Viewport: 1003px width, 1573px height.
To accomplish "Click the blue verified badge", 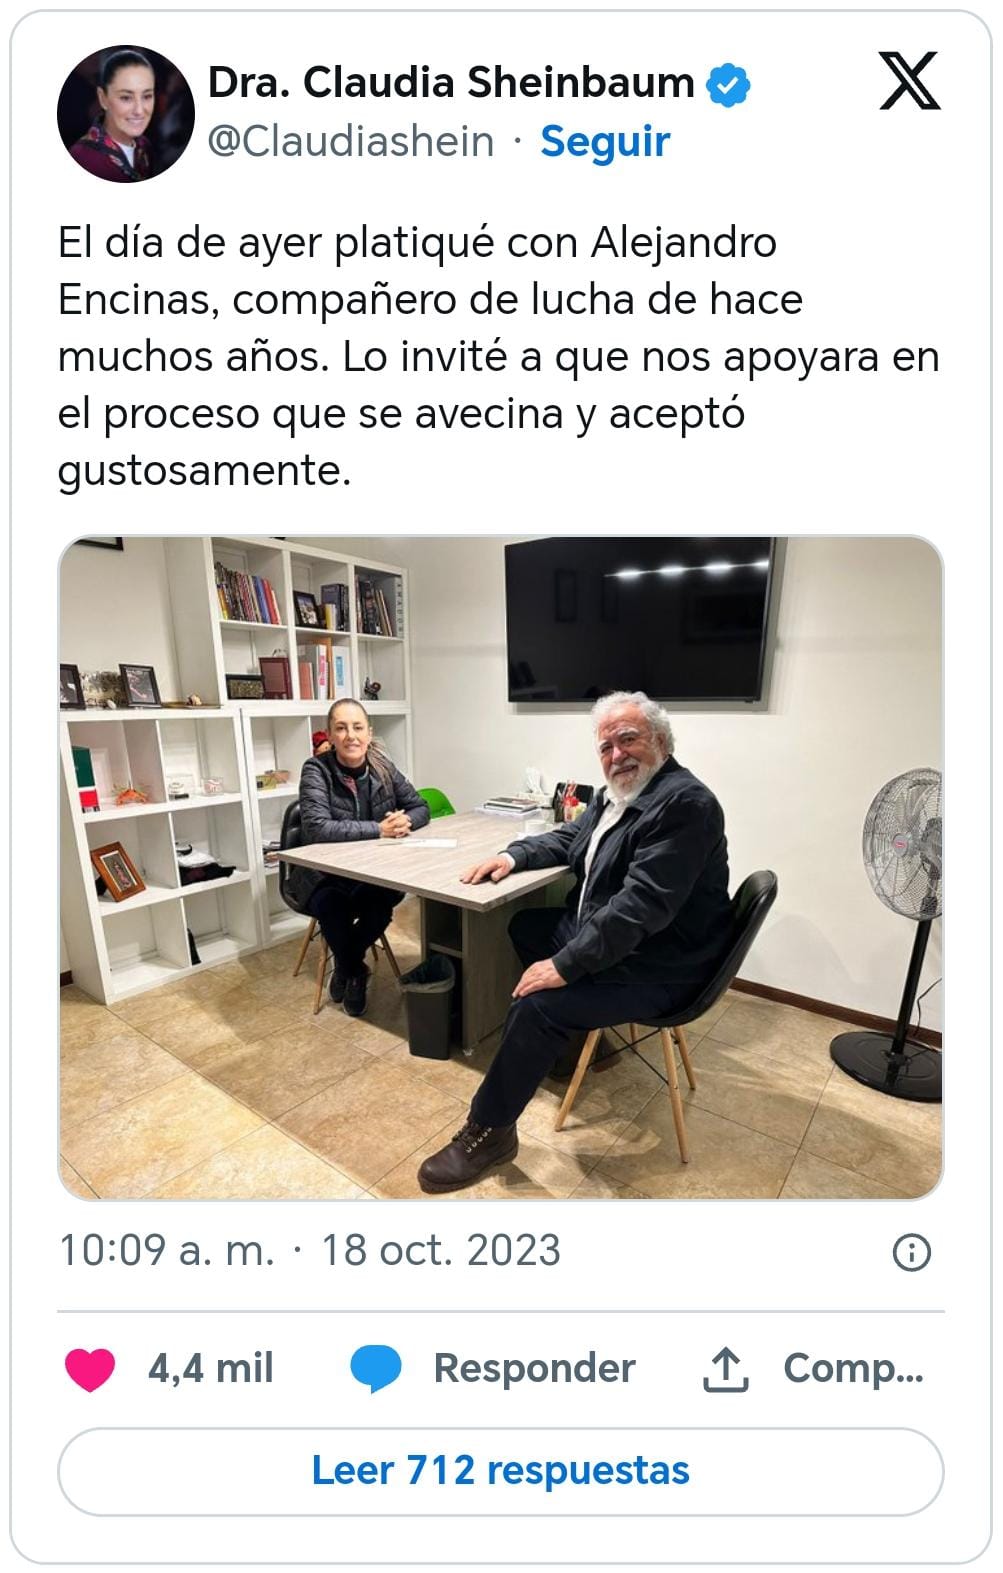I will (x=729, y=84).
